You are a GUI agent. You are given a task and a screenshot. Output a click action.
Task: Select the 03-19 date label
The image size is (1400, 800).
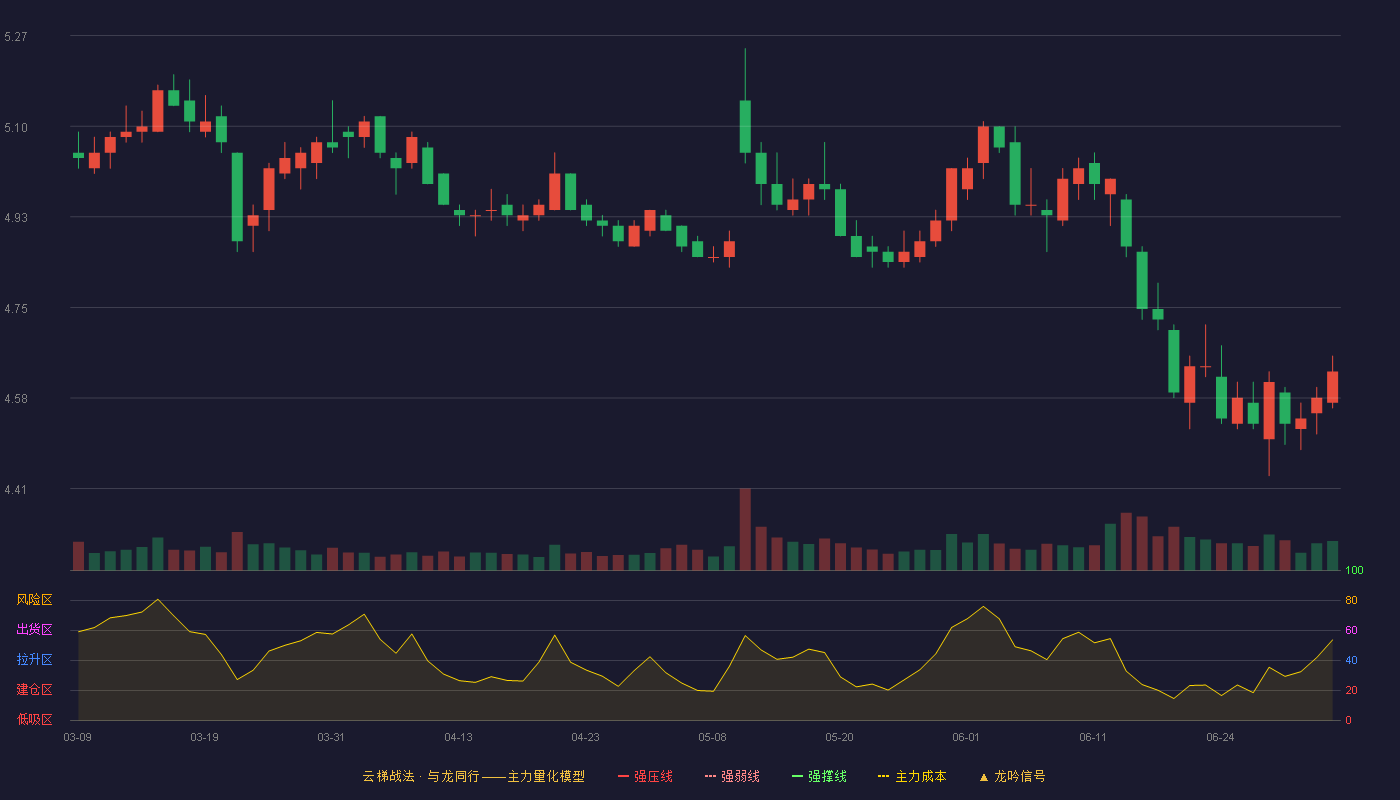[x=205, y=737]
